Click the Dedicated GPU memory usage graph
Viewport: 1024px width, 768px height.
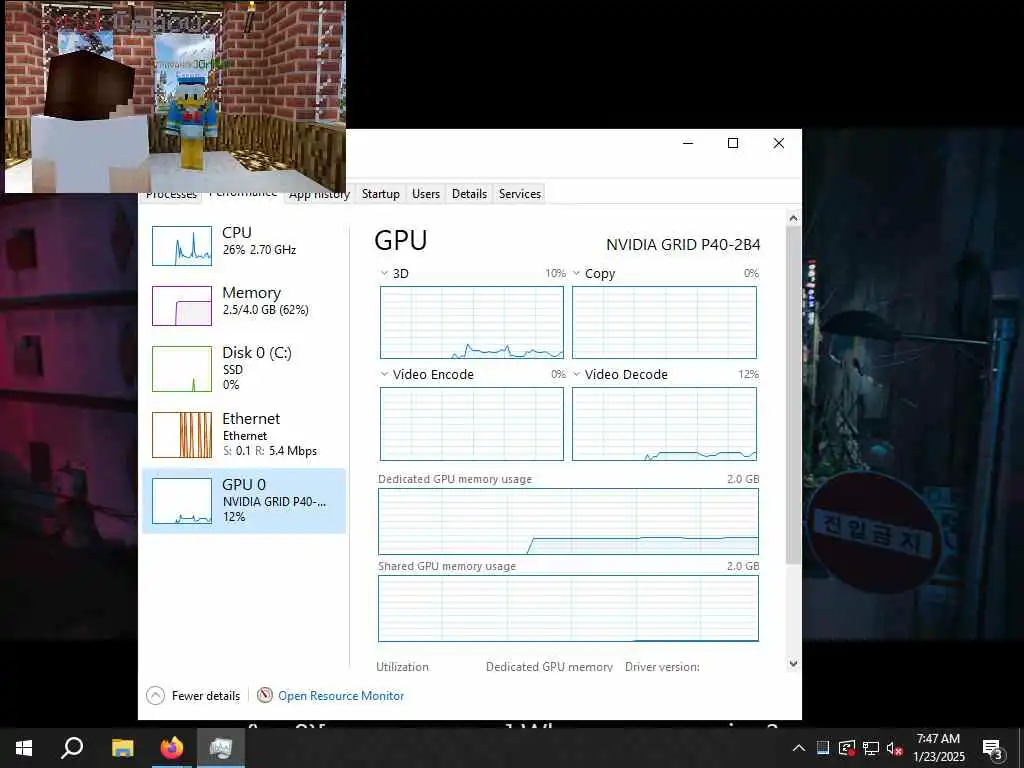568,522
